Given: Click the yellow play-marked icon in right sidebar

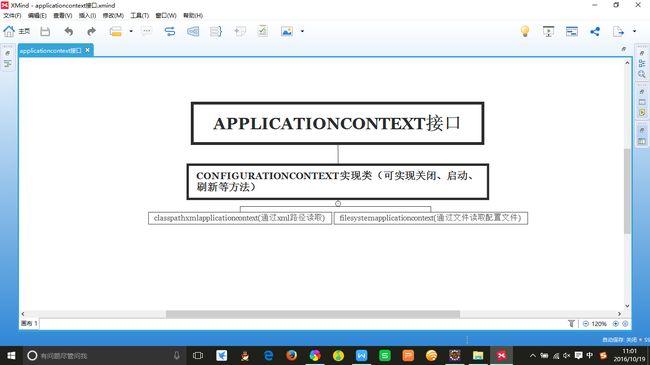Looking at the screenshot, I should pyautogui.click(x=642, y=112).
